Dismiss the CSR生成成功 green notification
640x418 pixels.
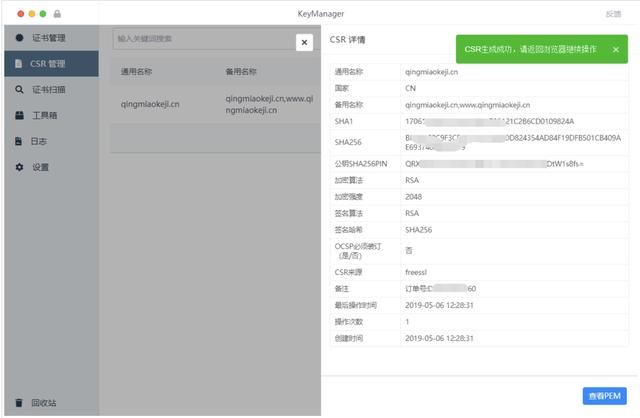coord(615,49)
